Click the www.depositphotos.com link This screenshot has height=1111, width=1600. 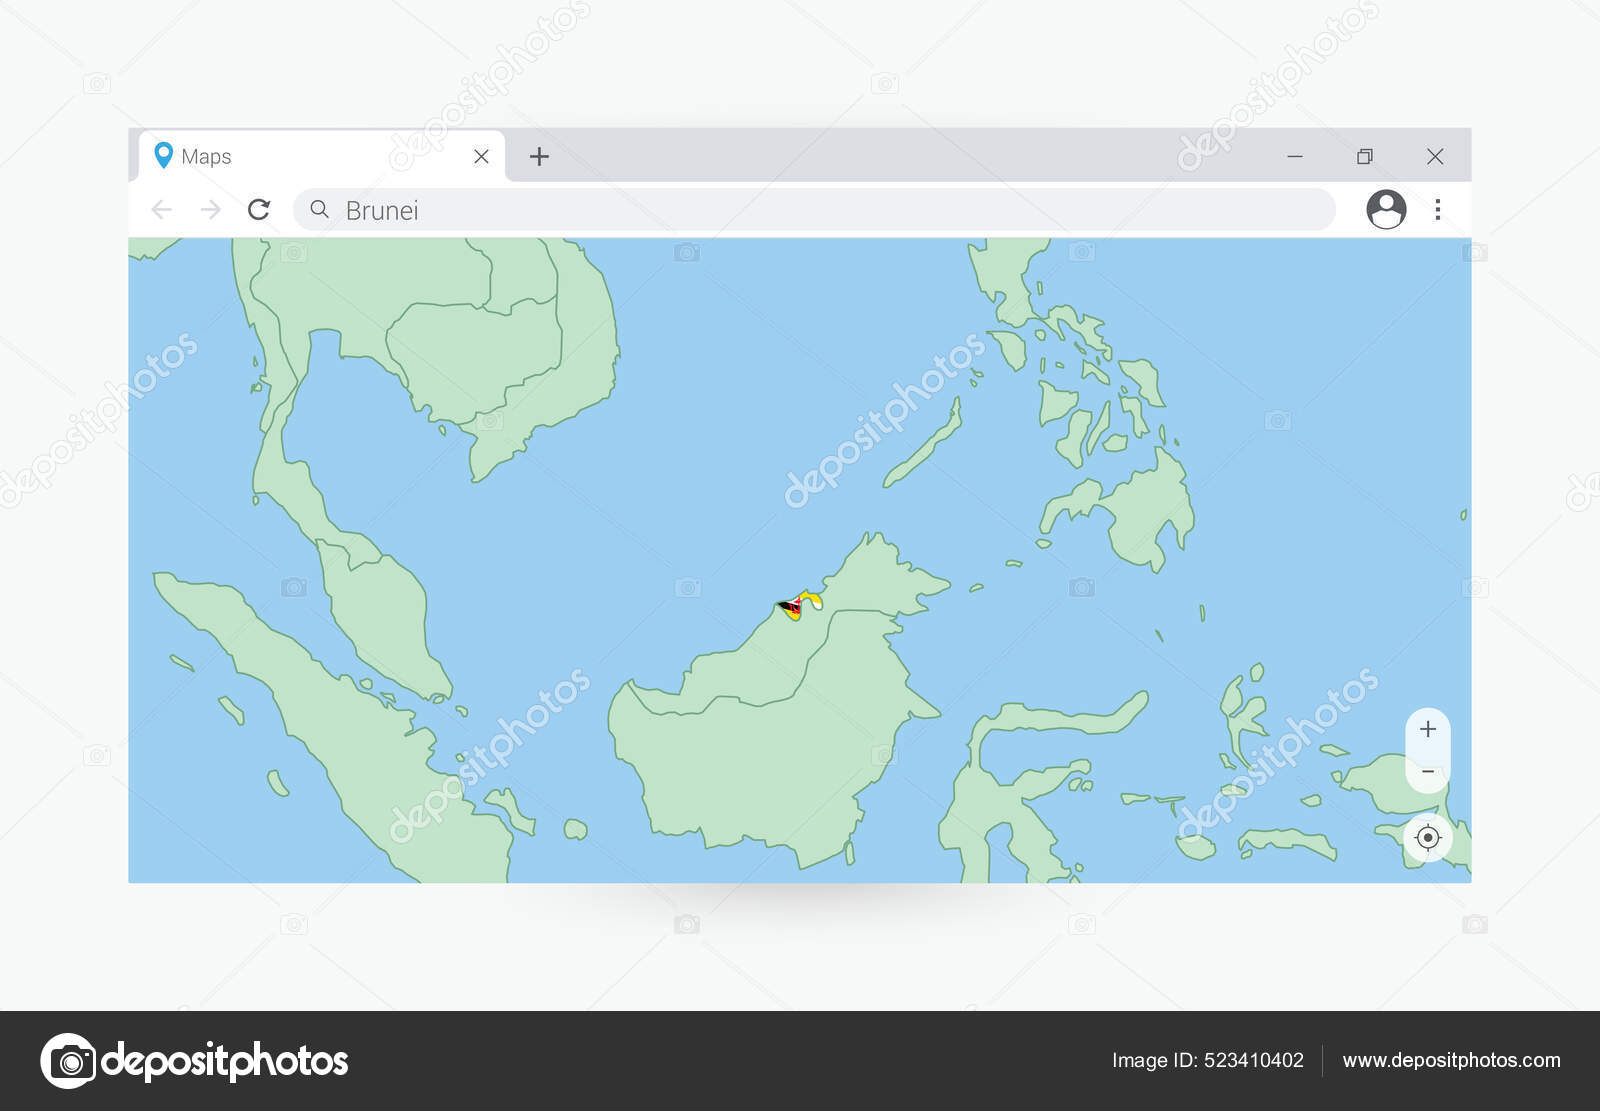click(1451, 1060)
